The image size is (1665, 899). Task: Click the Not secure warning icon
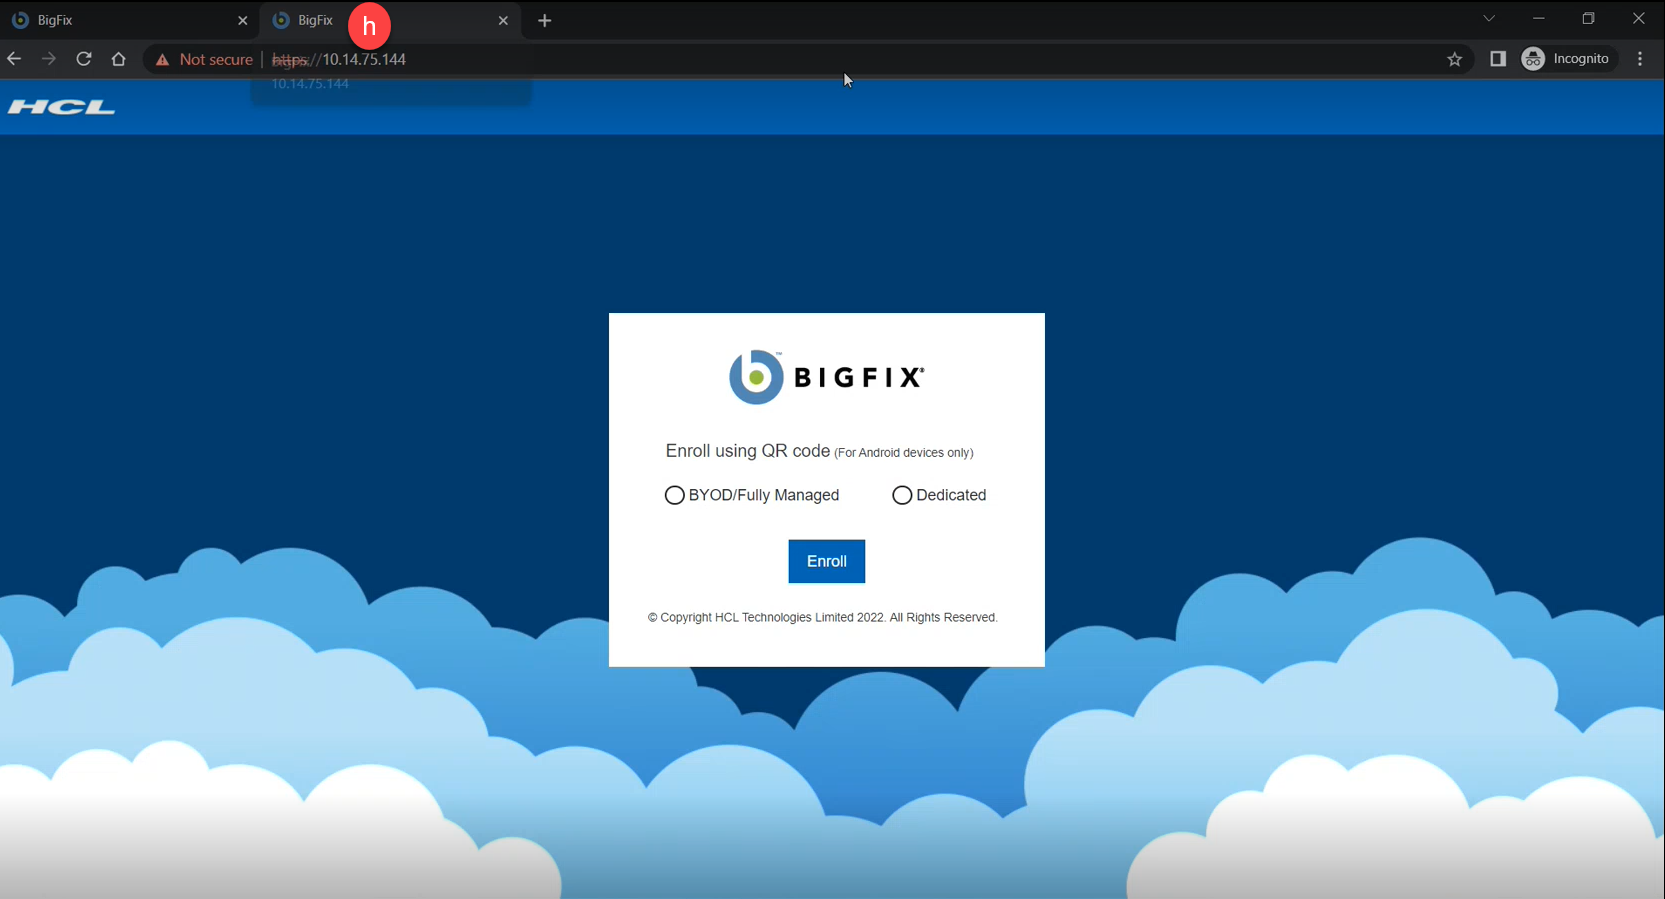click(x=162, y=60)
